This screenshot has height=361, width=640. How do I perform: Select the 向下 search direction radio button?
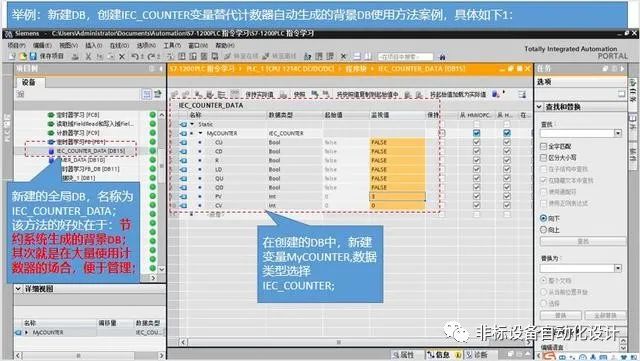click(543, 218)
